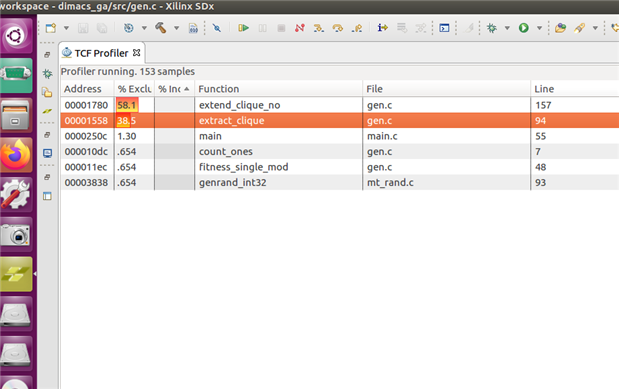The width and height of the screenshot is (619, 389).
Task: Sort by the % Exclusive column header
Action: [x=135, y=89]
